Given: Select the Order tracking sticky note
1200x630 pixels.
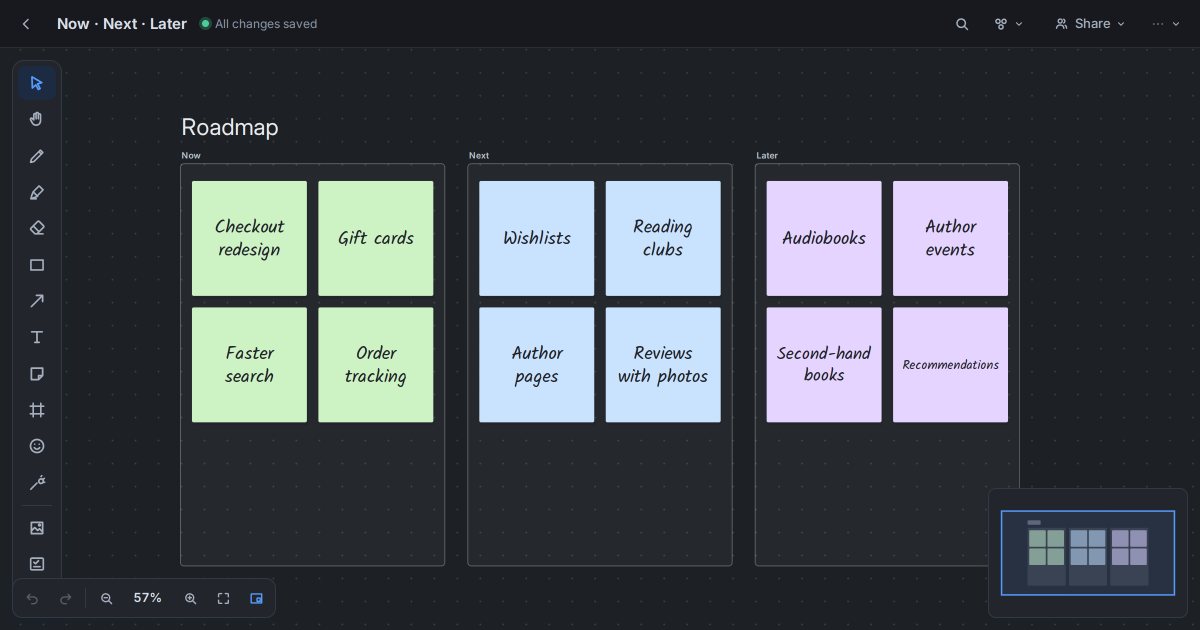Looking at the screenshot, I should pyautogui.click(x=376, y=365).
